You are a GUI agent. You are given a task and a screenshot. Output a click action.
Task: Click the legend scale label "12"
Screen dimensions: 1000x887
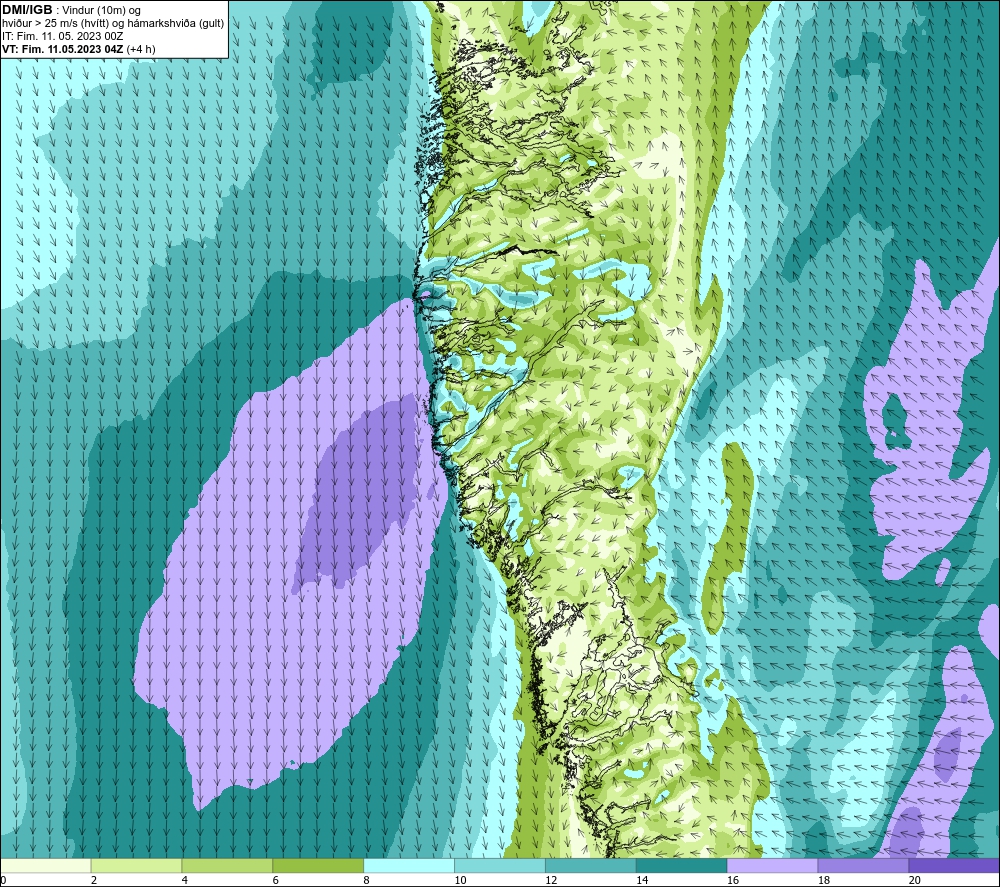551,881
